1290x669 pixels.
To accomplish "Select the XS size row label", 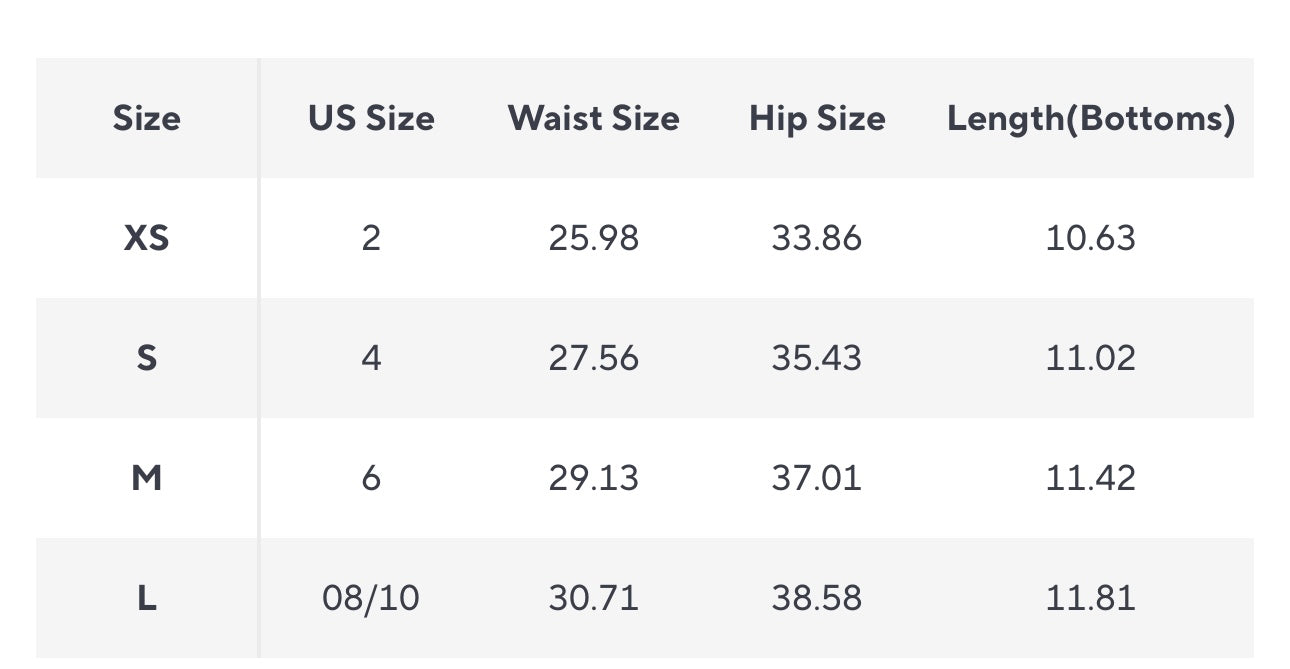I will (x=146, y=238).
